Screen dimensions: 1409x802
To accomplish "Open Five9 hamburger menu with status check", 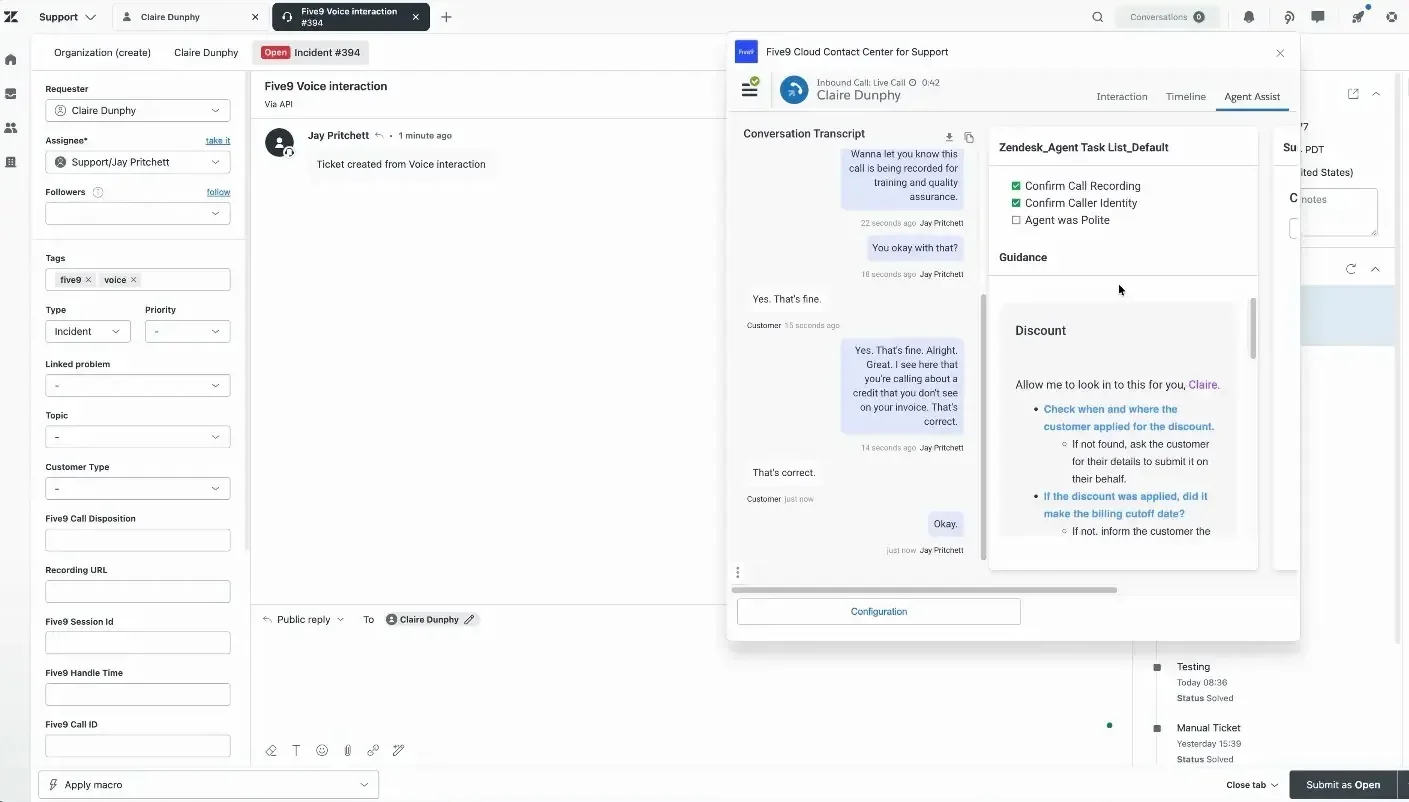I will coord(750,89).
